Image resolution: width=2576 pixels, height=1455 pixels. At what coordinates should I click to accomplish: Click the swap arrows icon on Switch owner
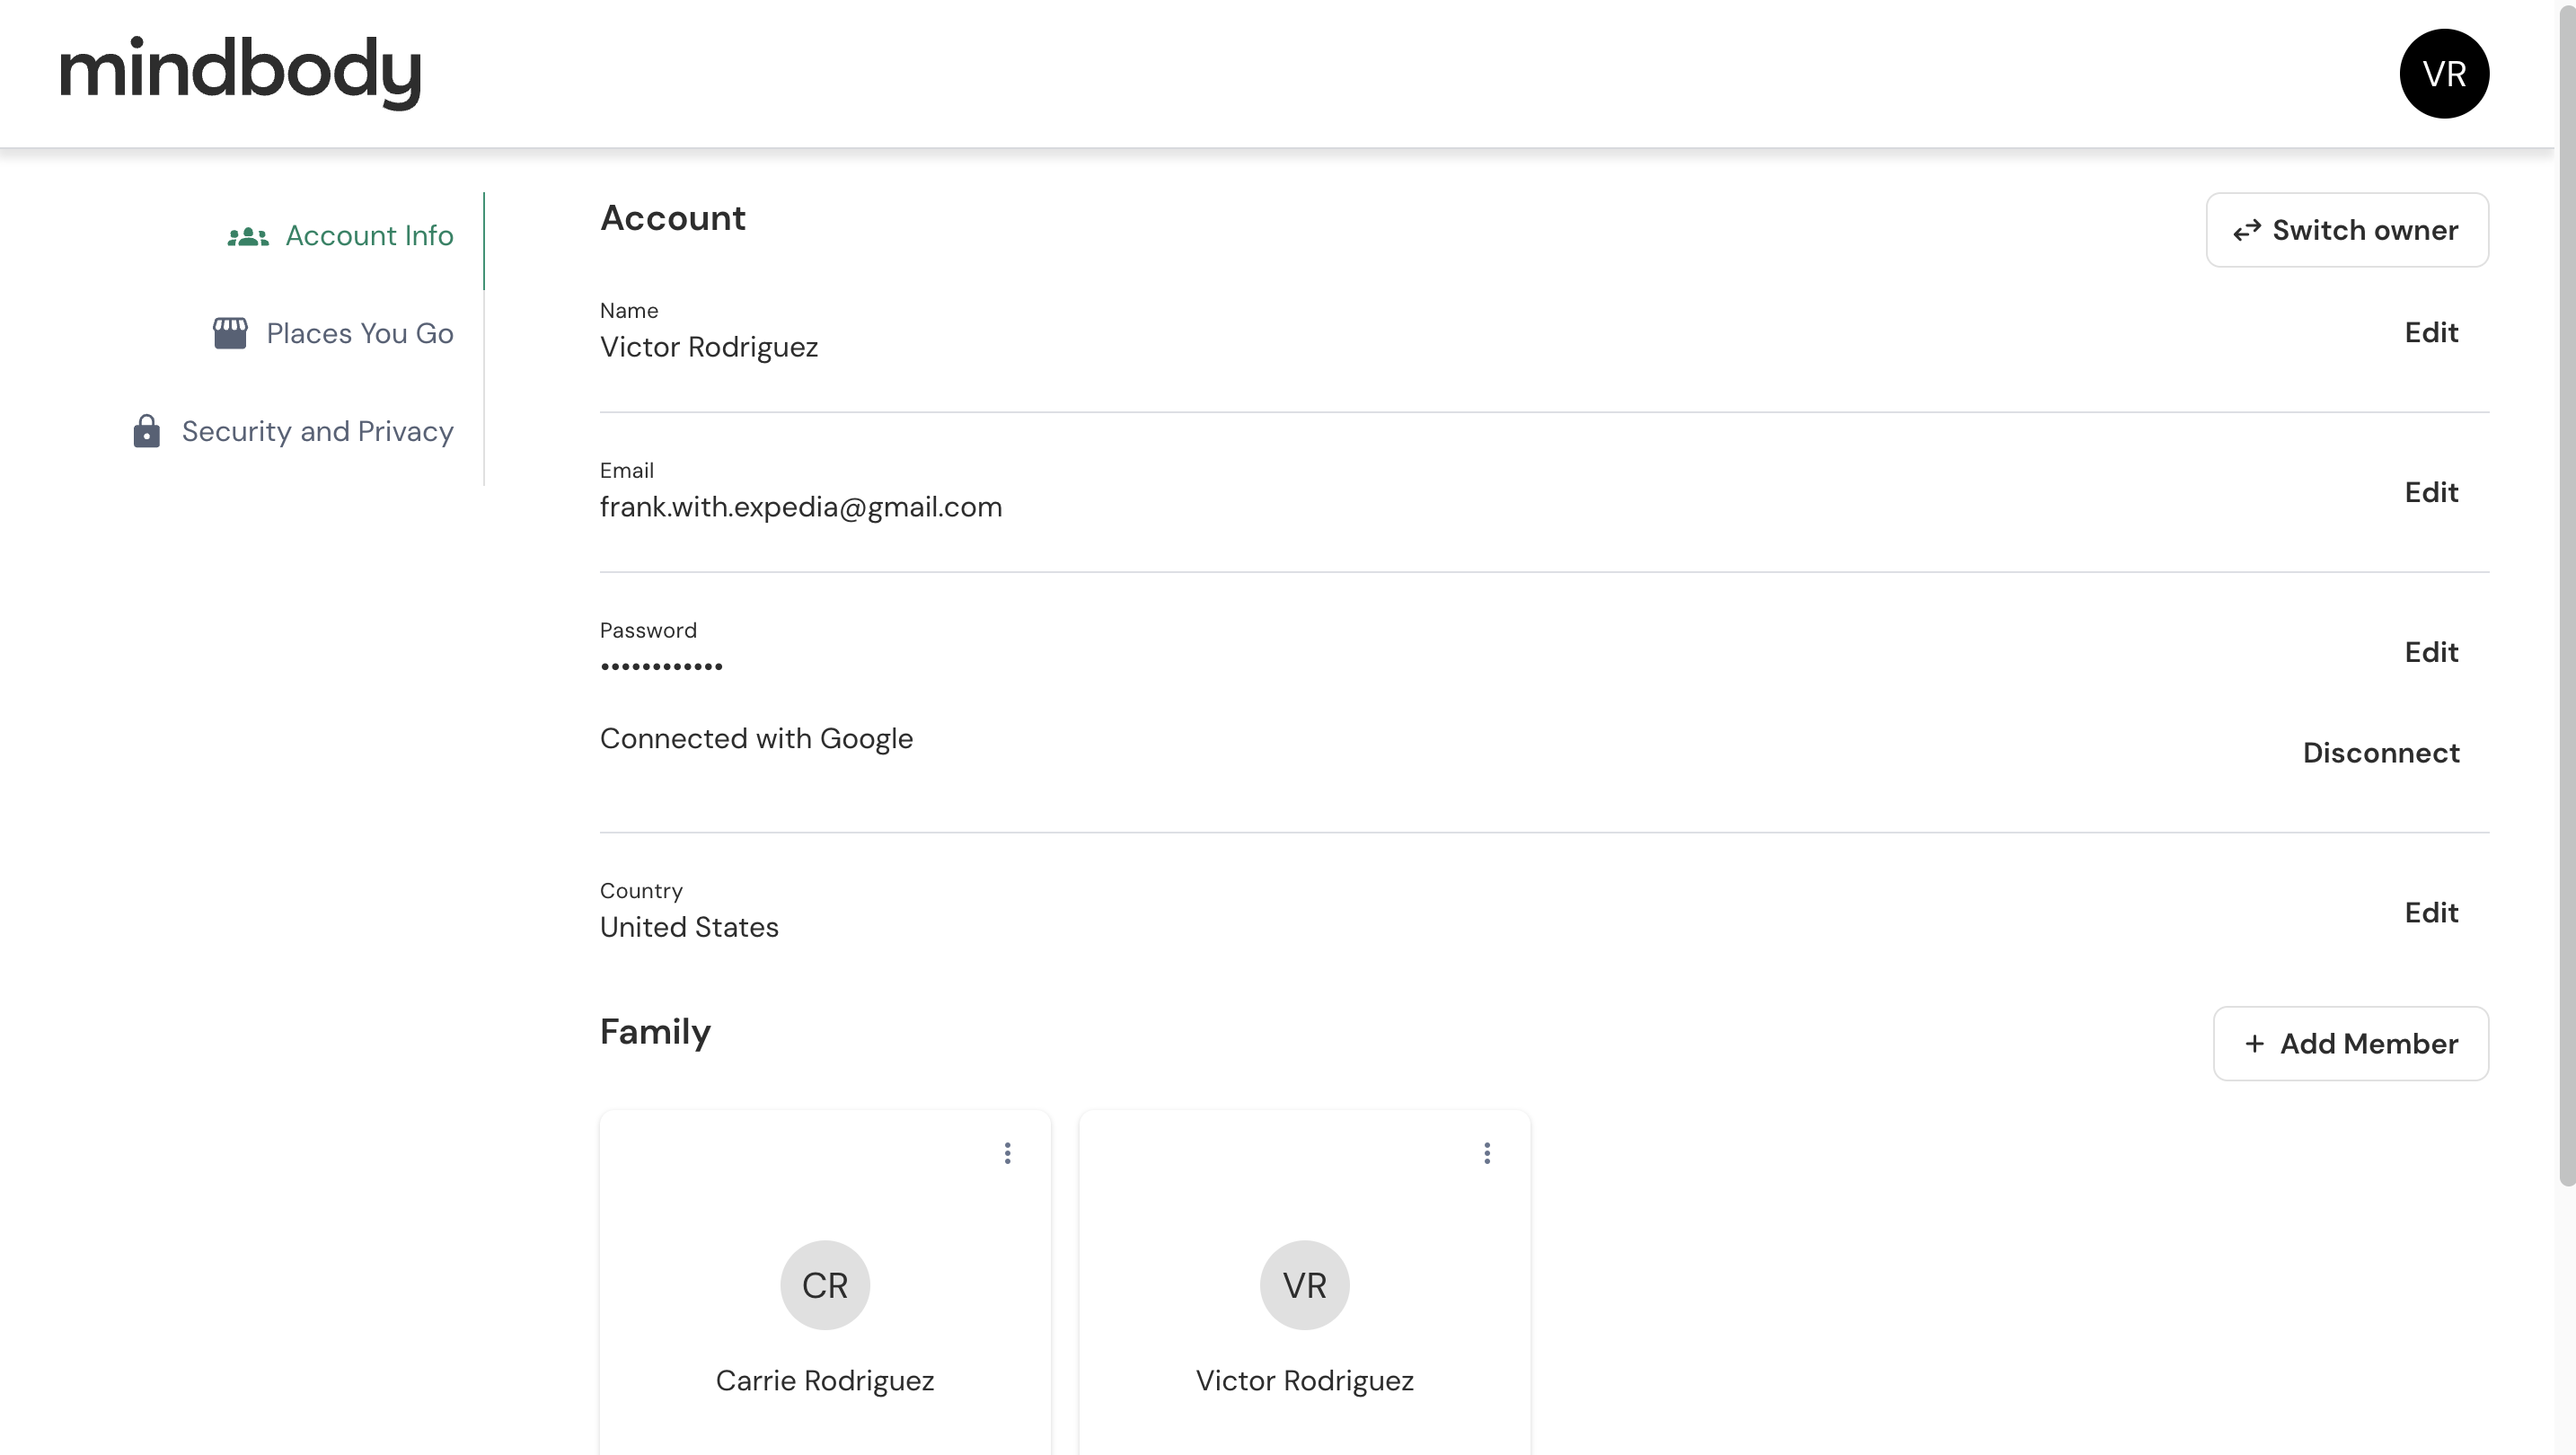[2247, 230]
